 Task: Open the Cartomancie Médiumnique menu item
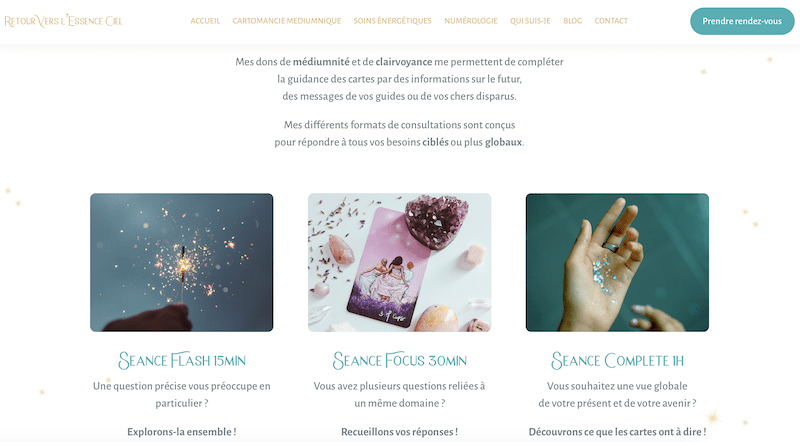click(x=287, y=21)
